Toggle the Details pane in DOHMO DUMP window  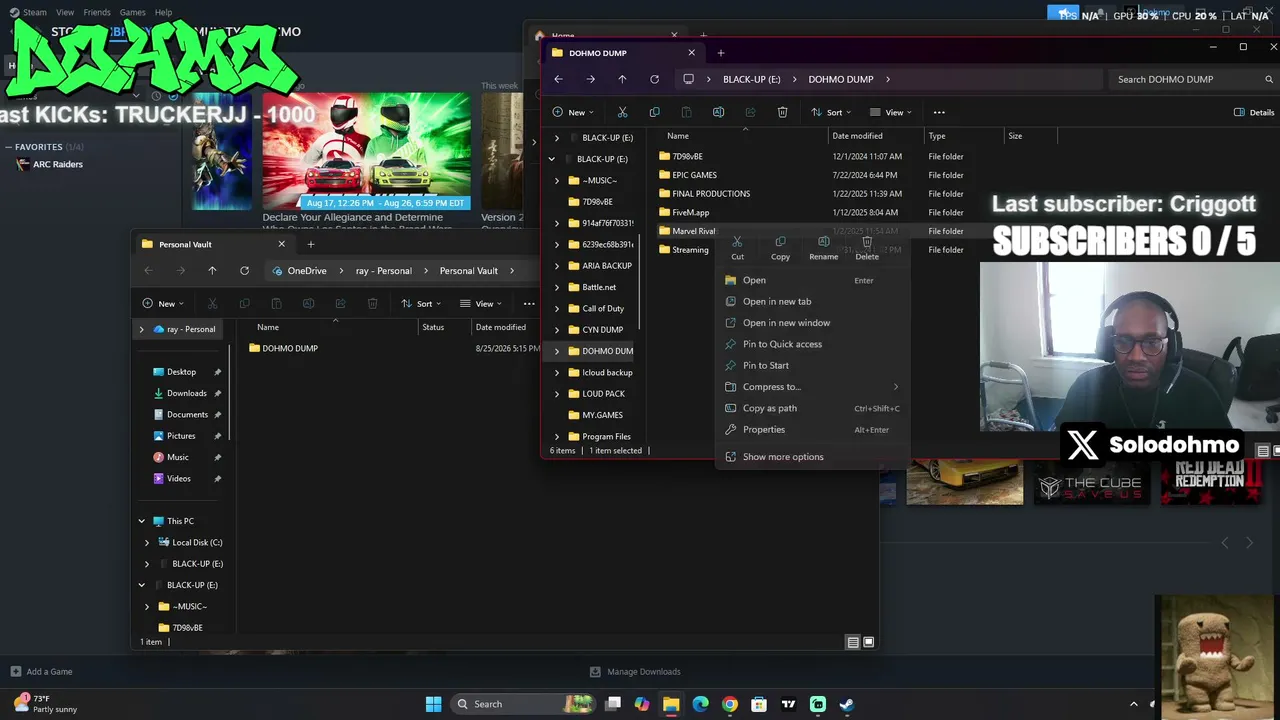coord(1254,112)
